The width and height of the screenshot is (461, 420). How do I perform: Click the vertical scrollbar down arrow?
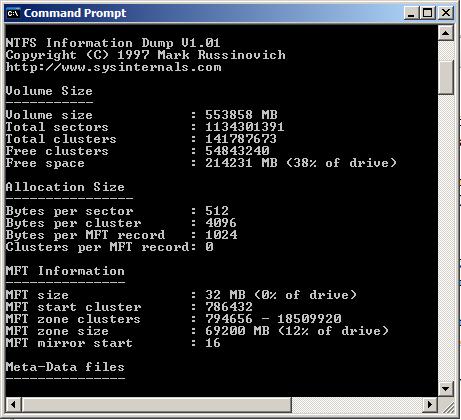click(x=446, y=388)
